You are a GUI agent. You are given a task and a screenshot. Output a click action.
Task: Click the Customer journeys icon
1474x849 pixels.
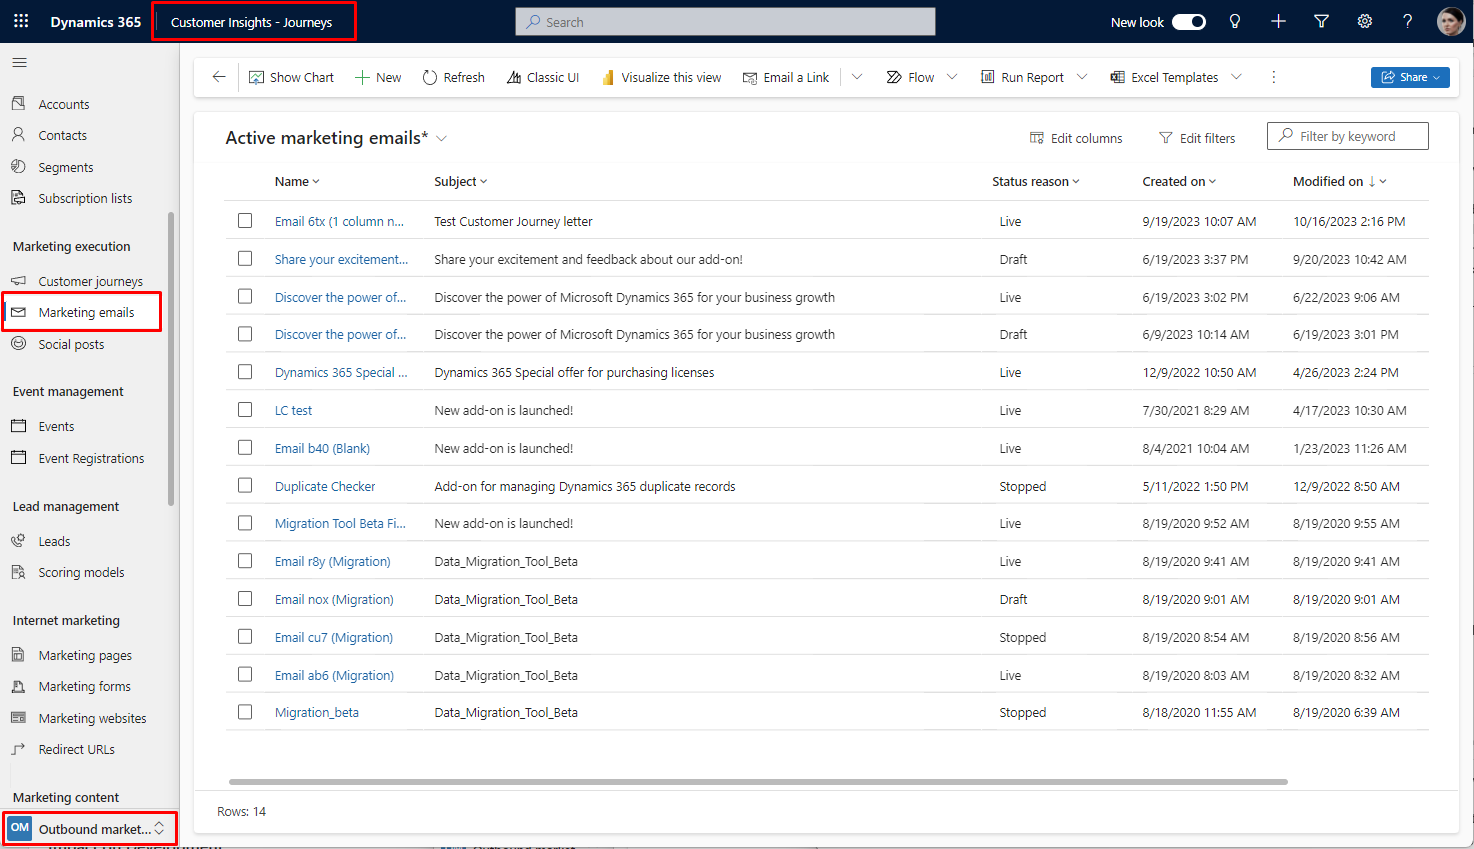tap(18, 280)
